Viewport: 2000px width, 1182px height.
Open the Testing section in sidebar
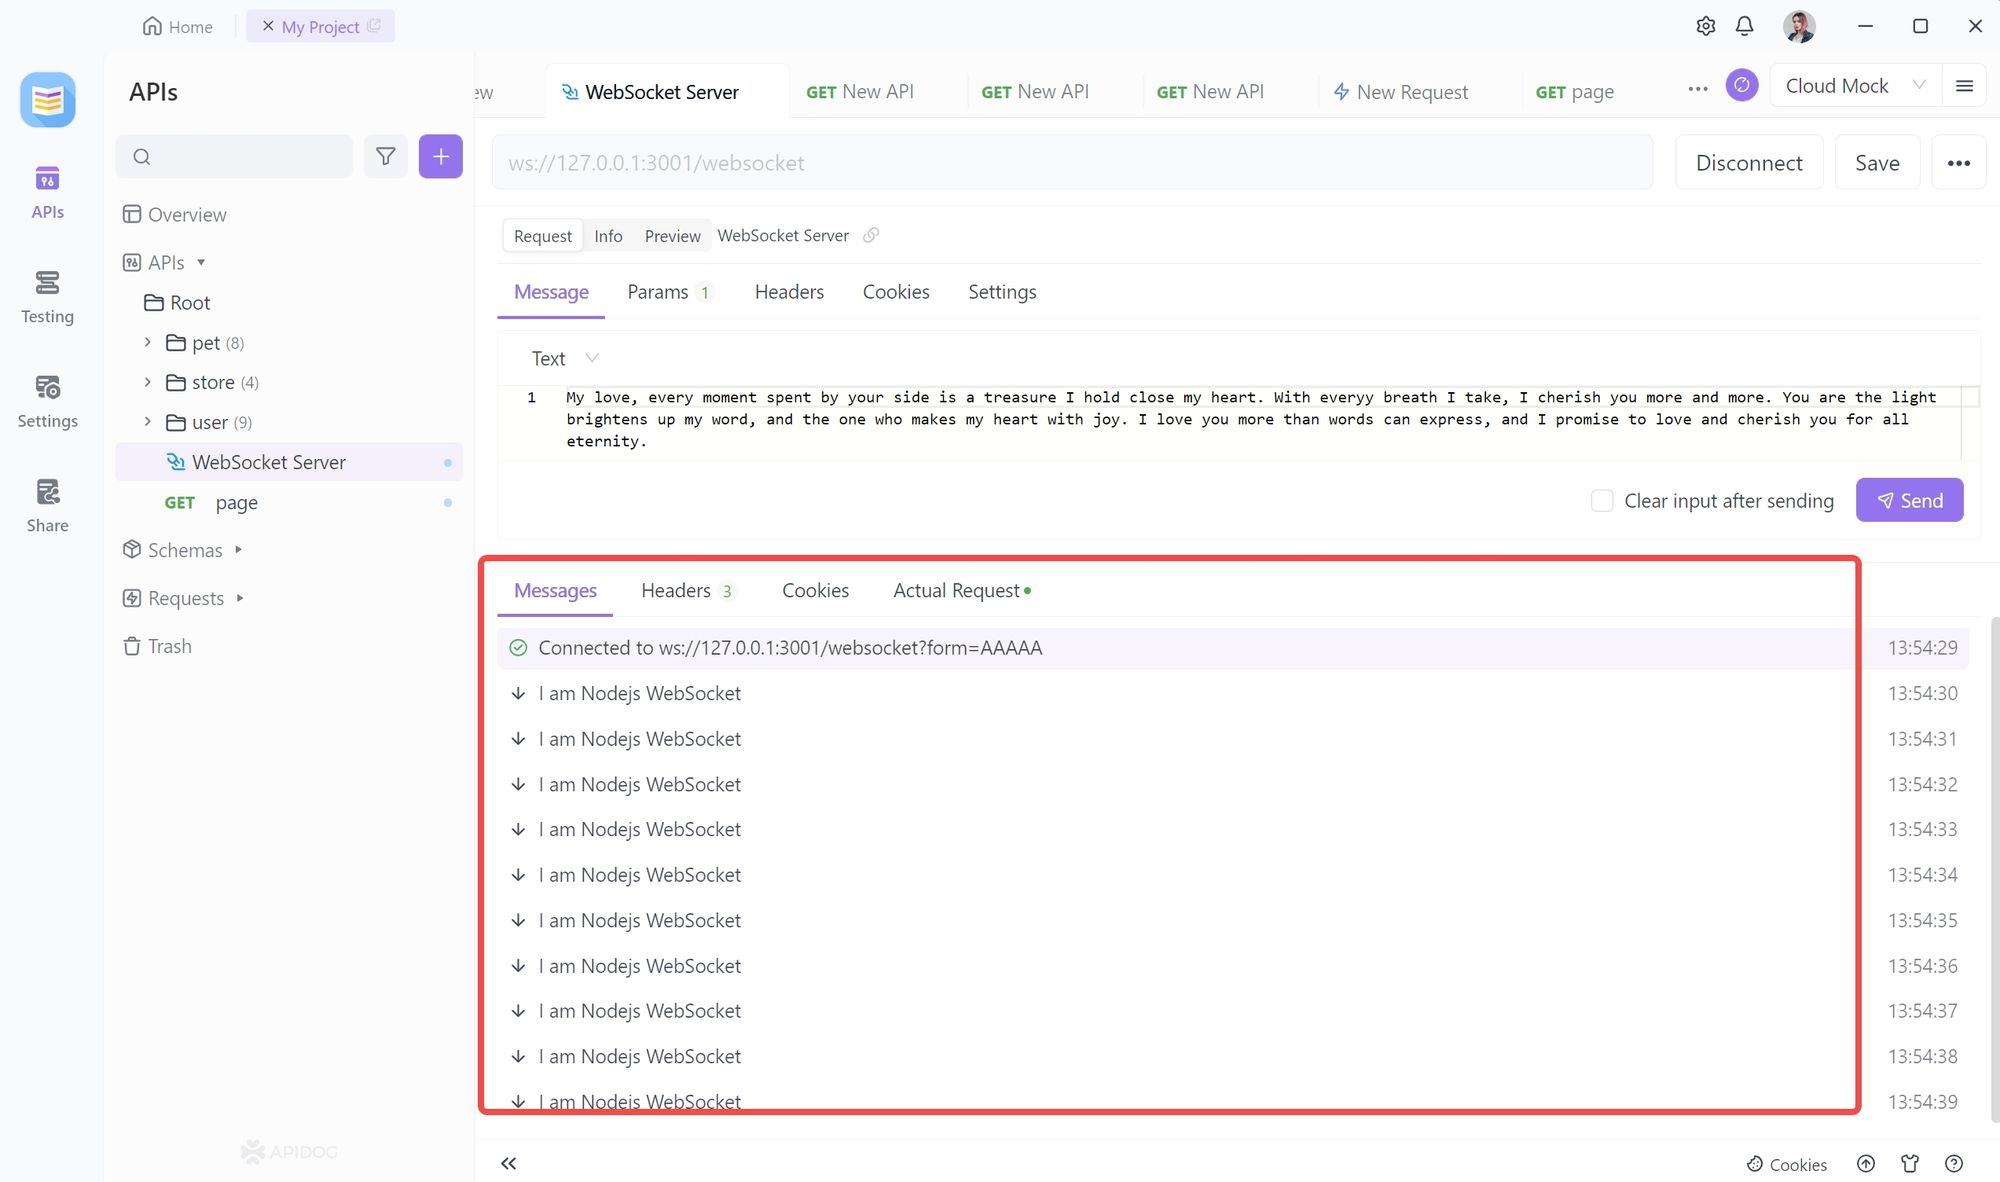[47, 297]
